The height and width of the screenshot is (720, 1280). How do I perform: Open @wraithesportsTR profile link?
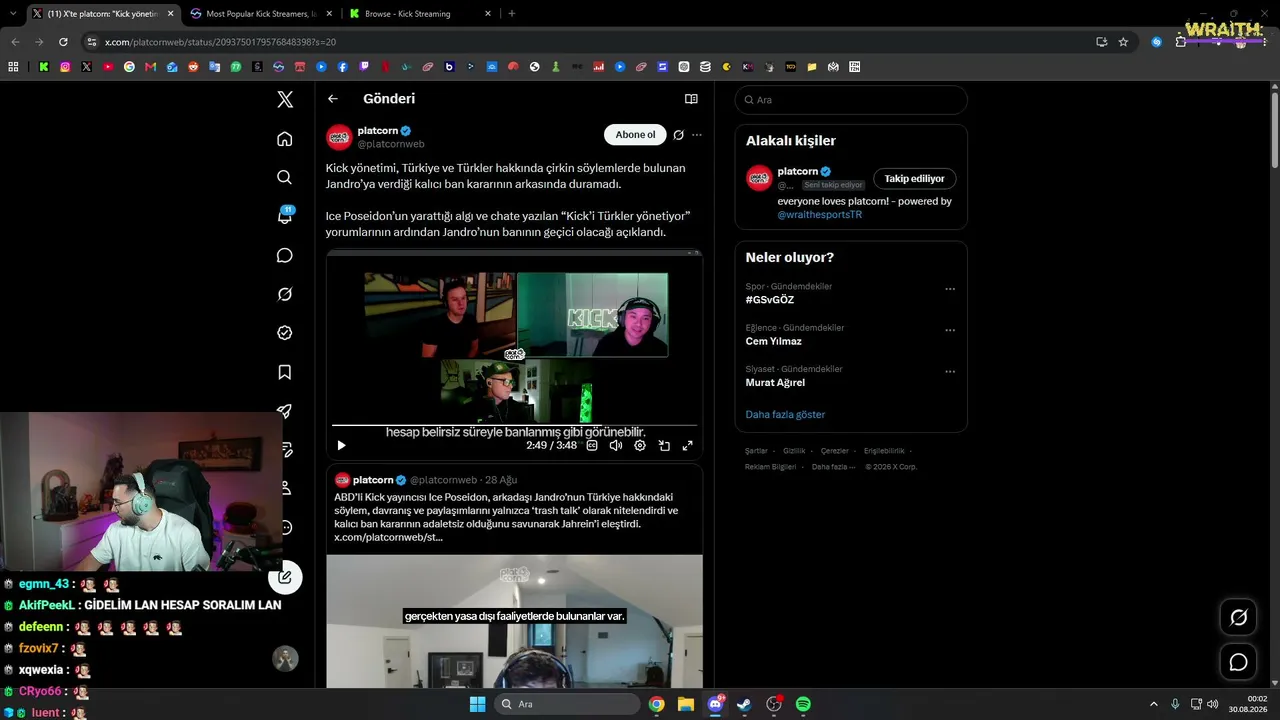pyautogui.click(x=820, y=215)
